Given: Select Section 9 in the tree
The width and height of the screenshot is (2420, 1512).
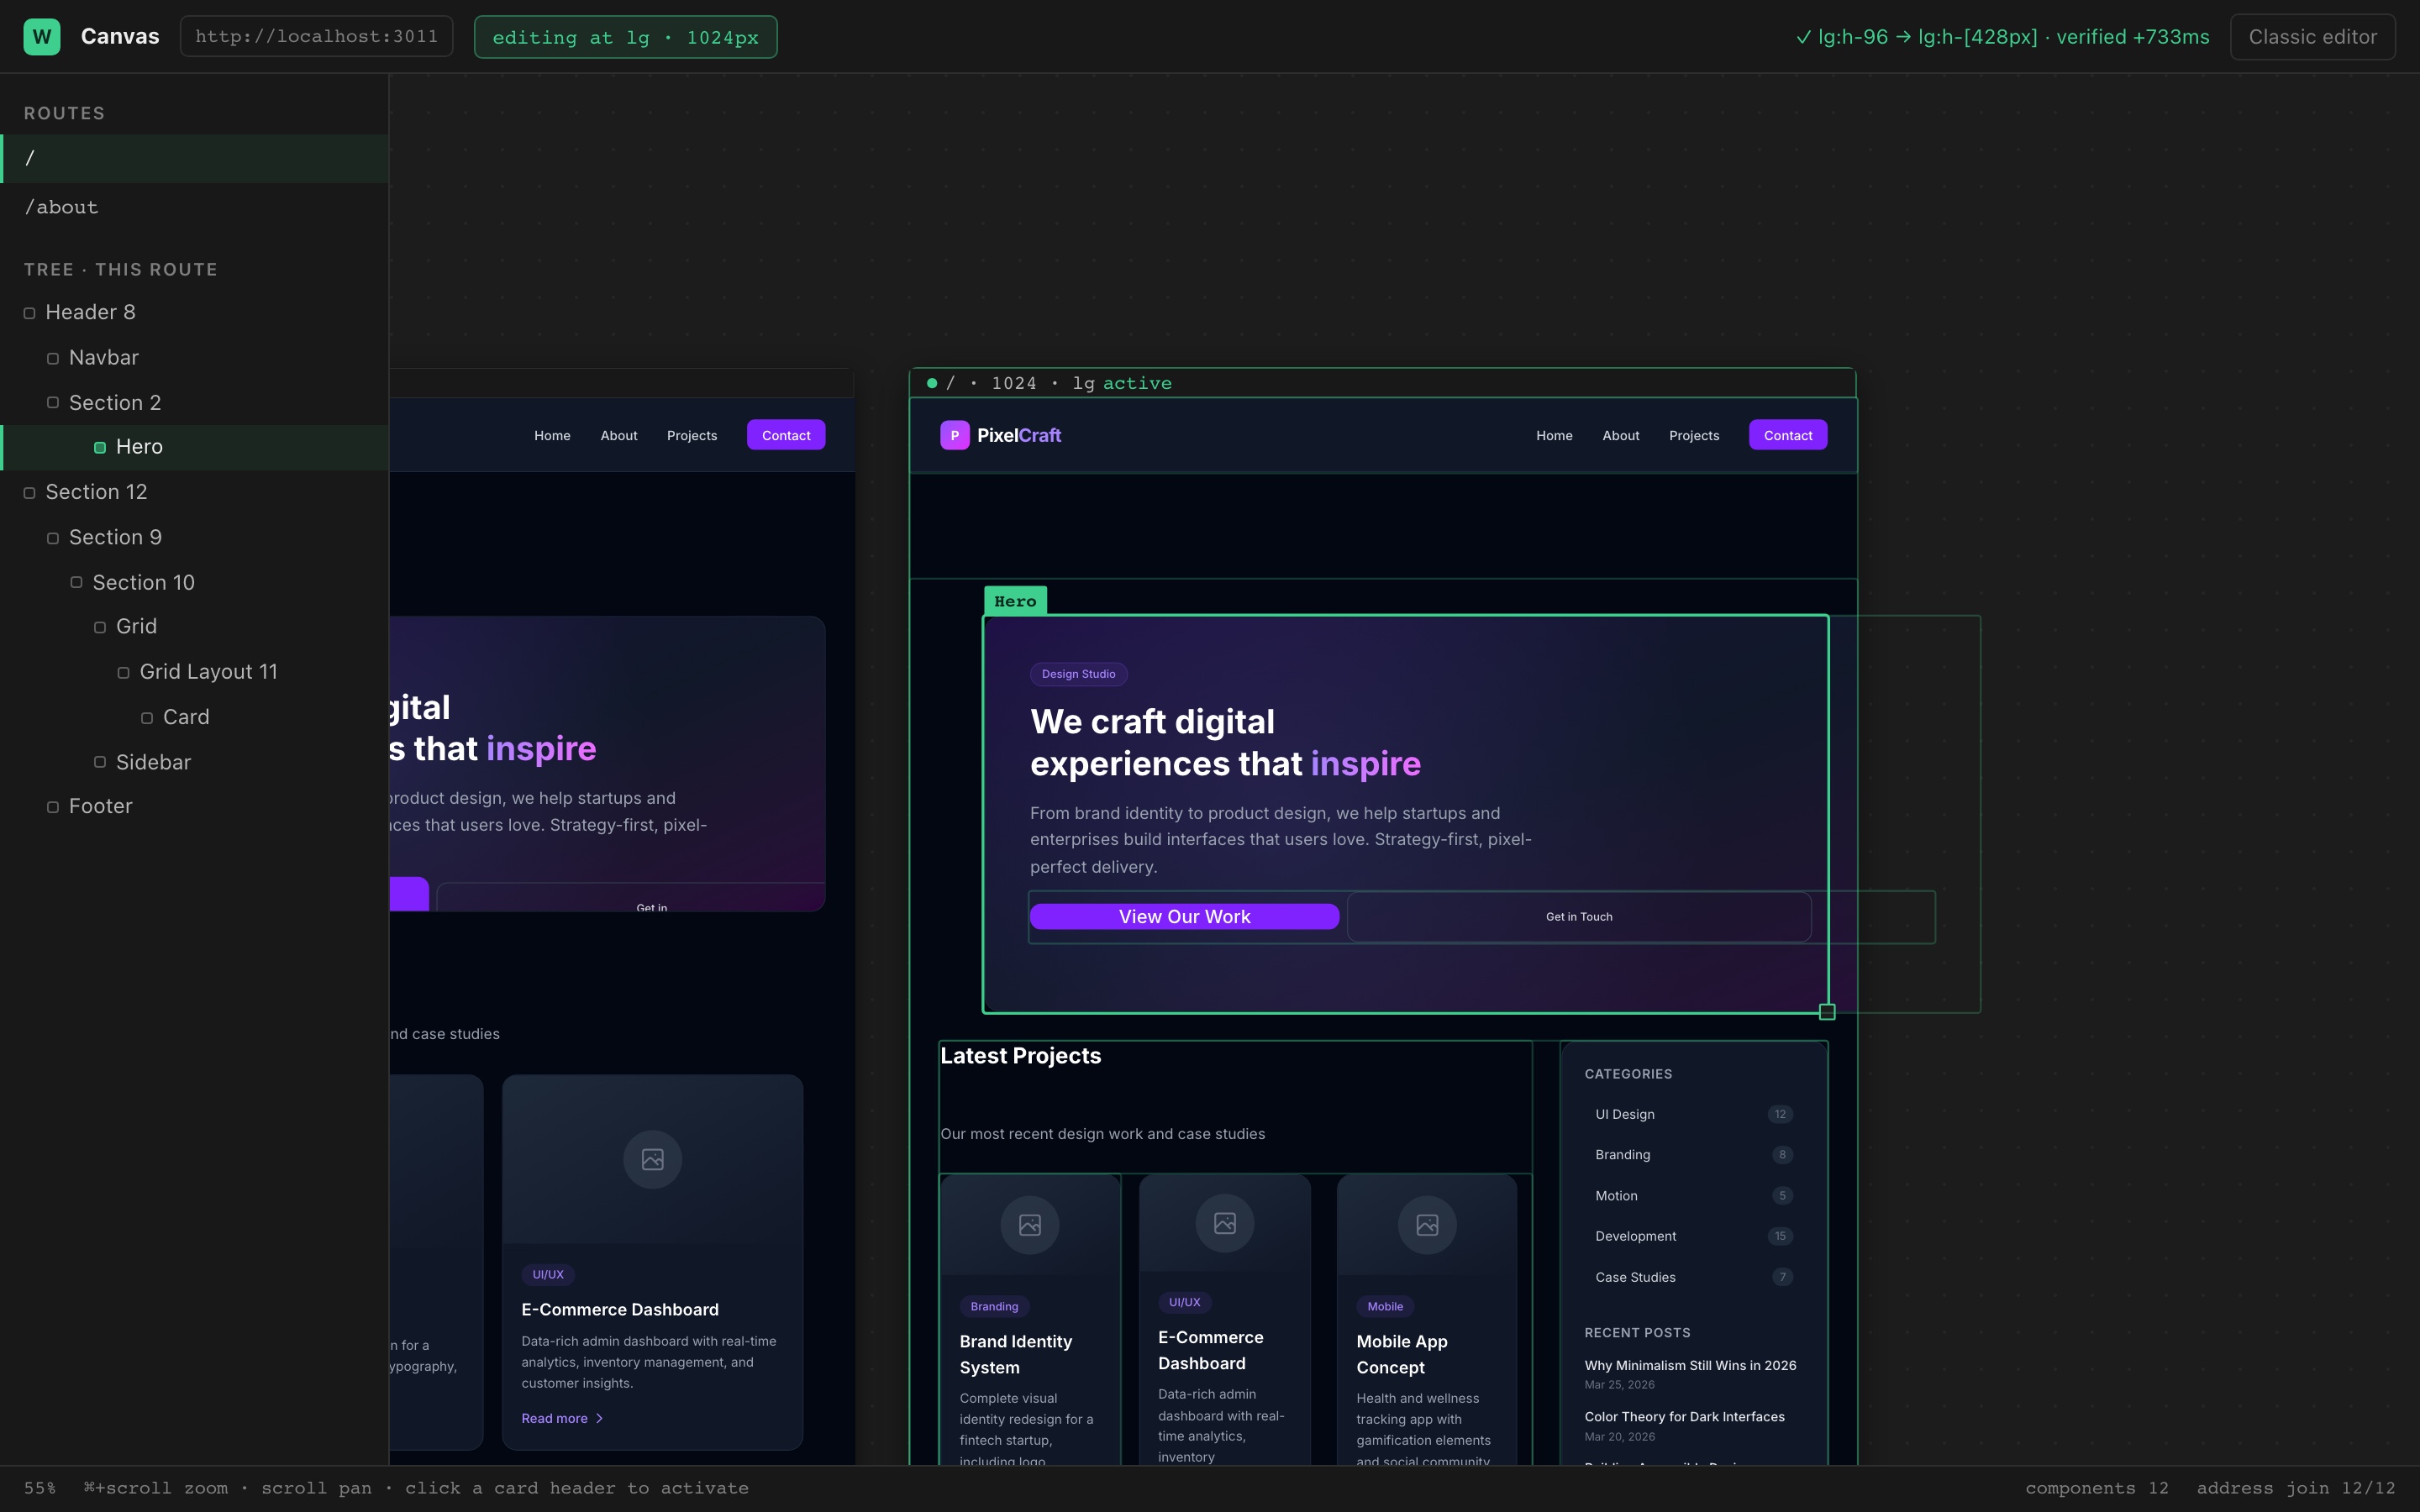Looking at the screenshot, I should point(194,537).
